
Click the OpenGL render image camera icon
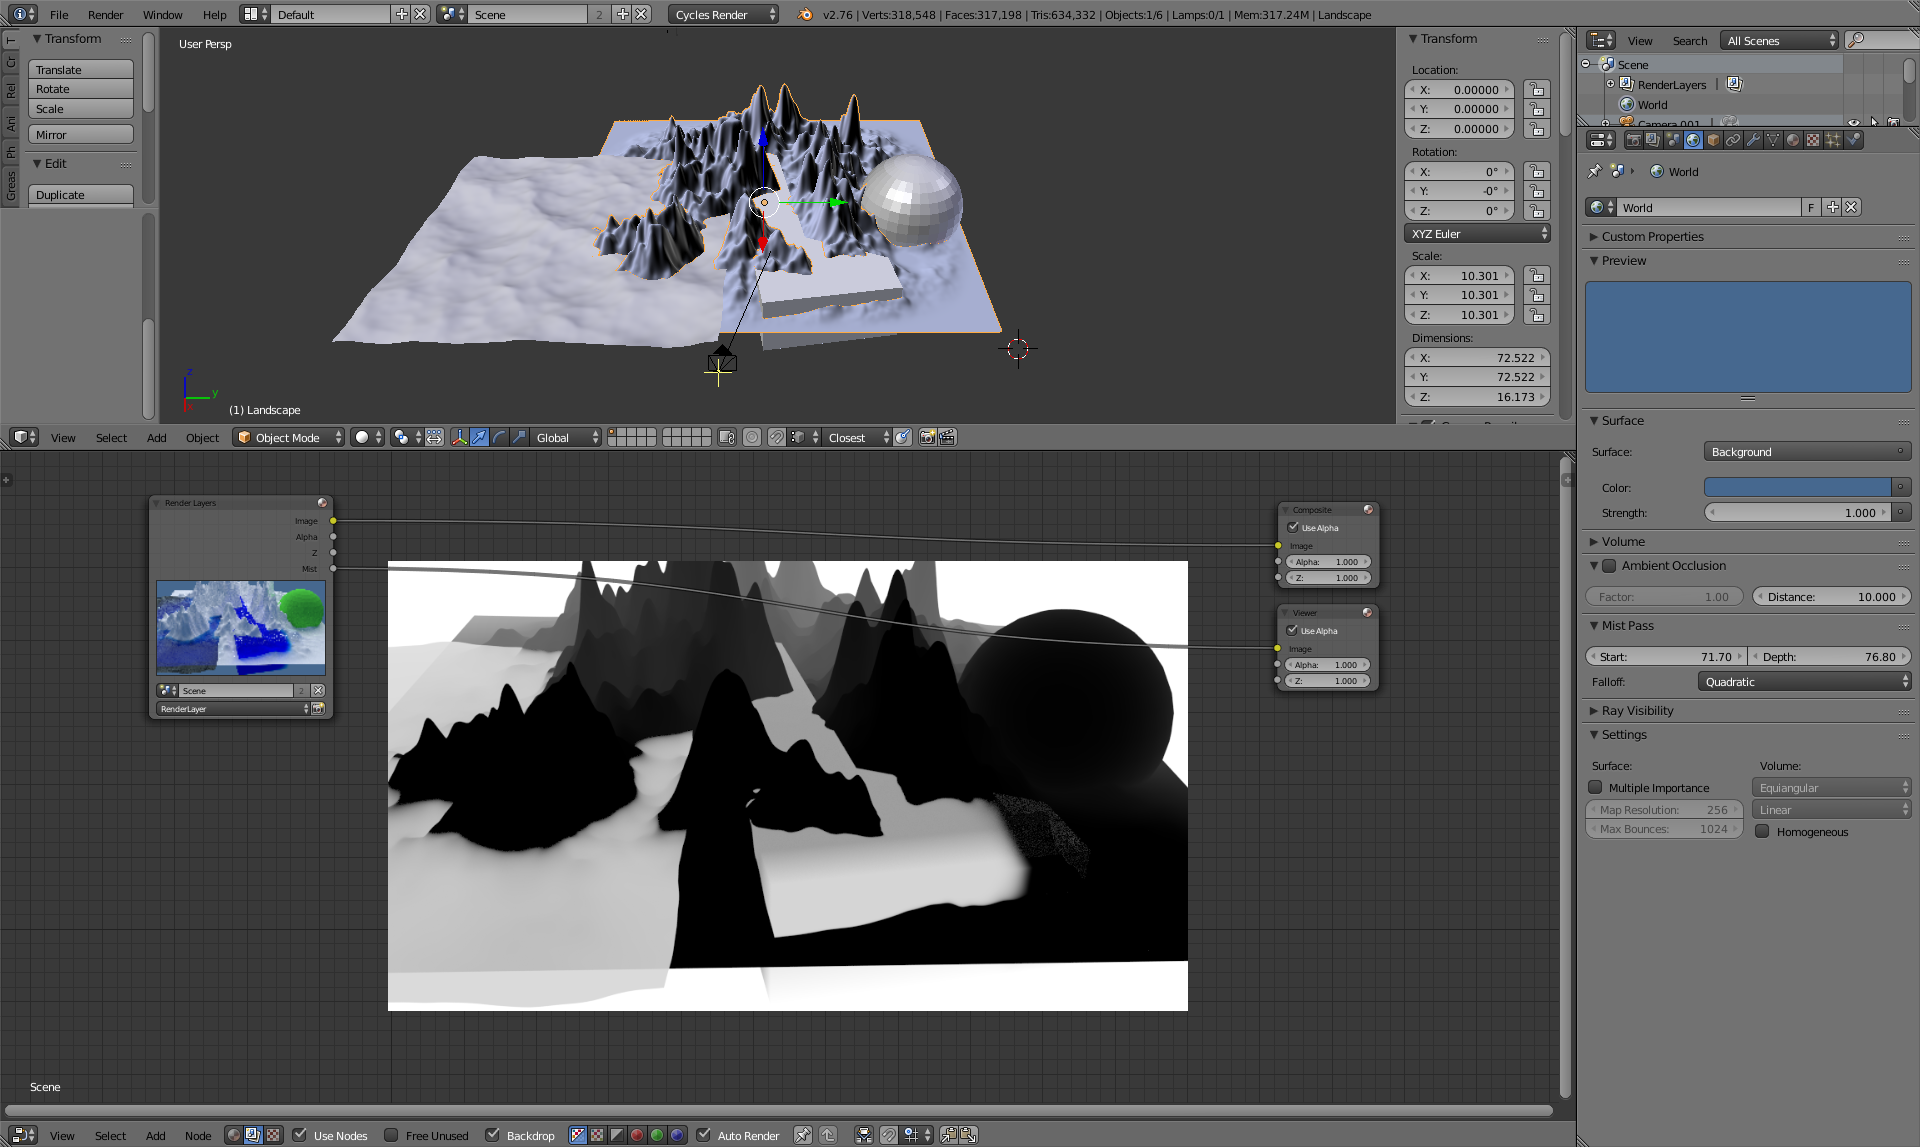click(928, 437)
